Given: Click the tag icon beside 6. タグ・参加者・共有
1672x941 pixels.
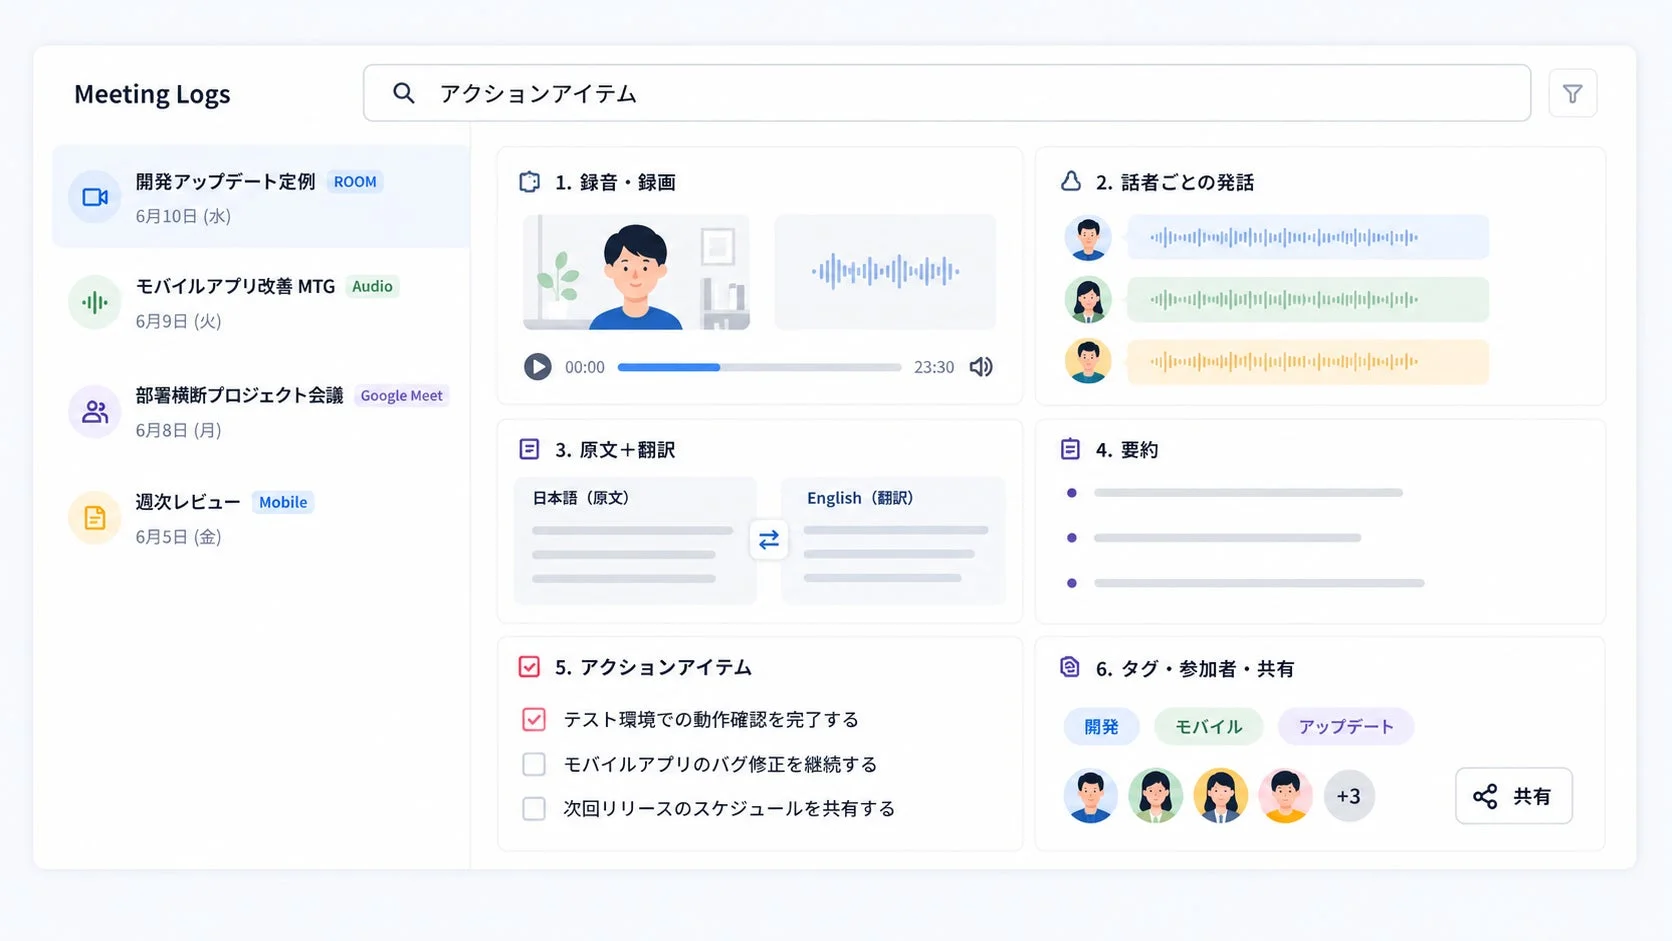Looking at the screenshot, I should 1070,667.
